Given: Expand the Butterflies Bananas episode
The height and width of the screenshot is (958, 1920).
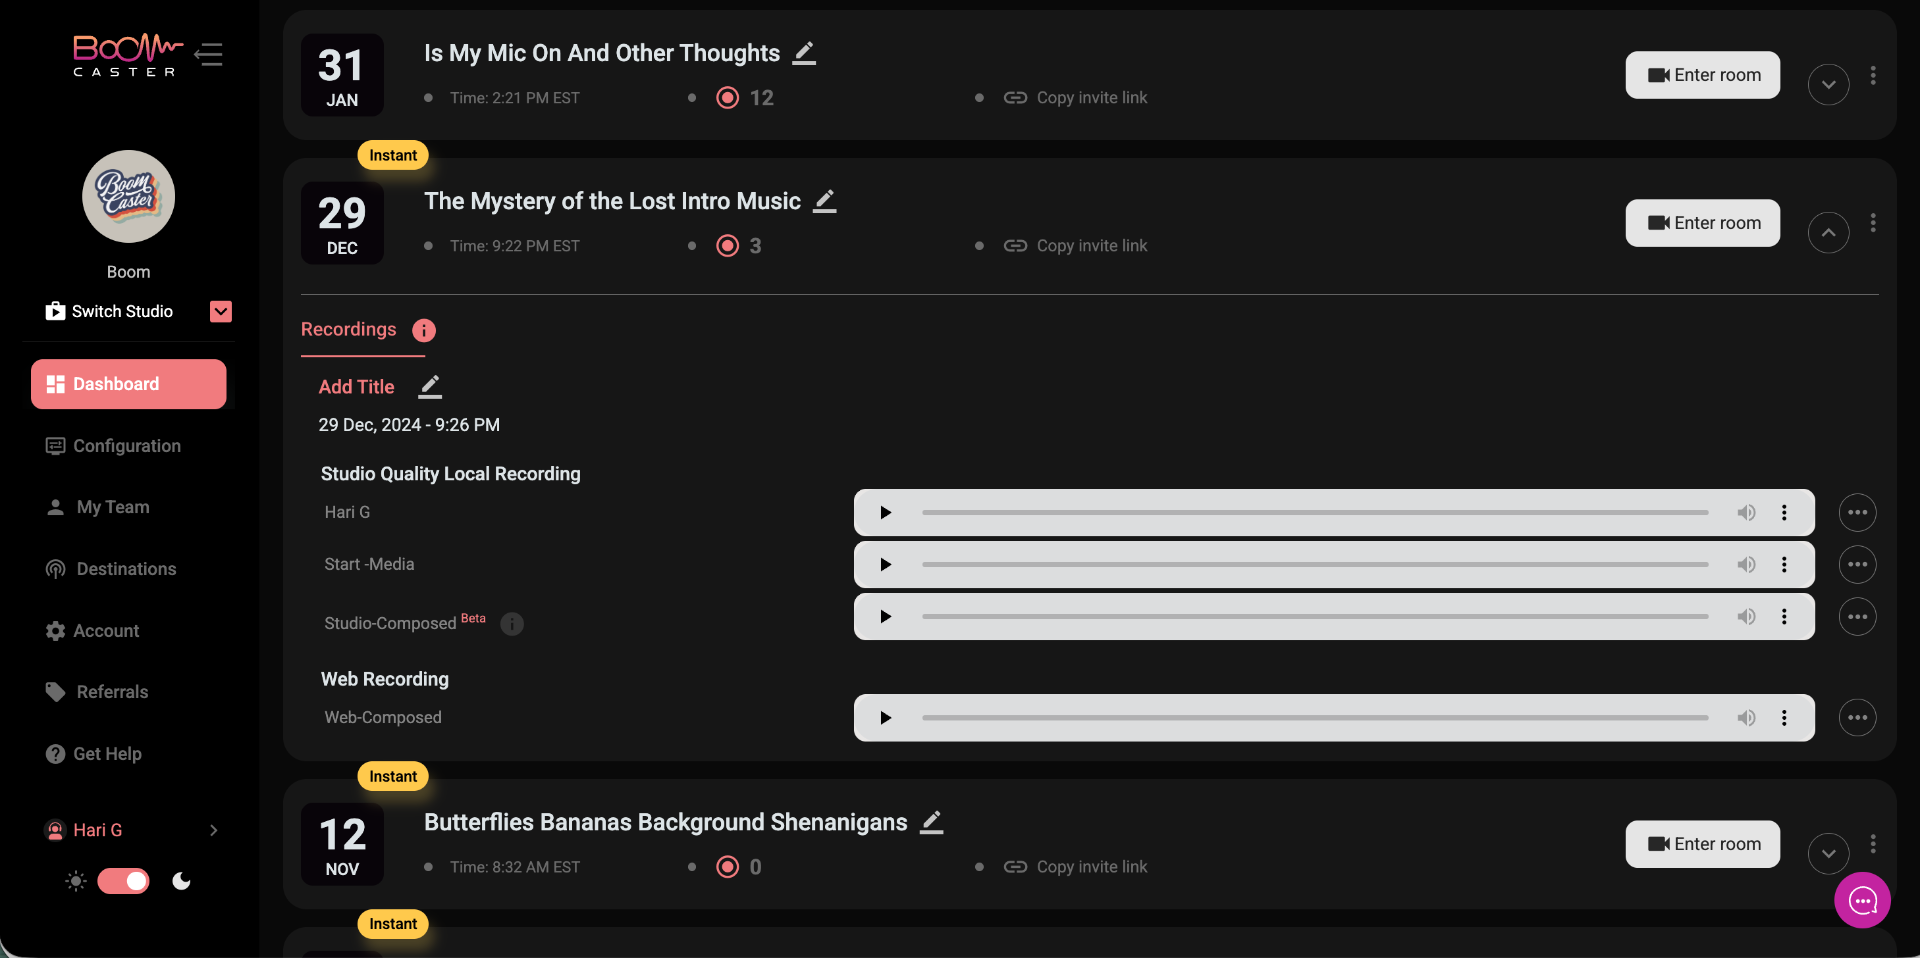Looking at the screenshot, I should coord(1828,854).
